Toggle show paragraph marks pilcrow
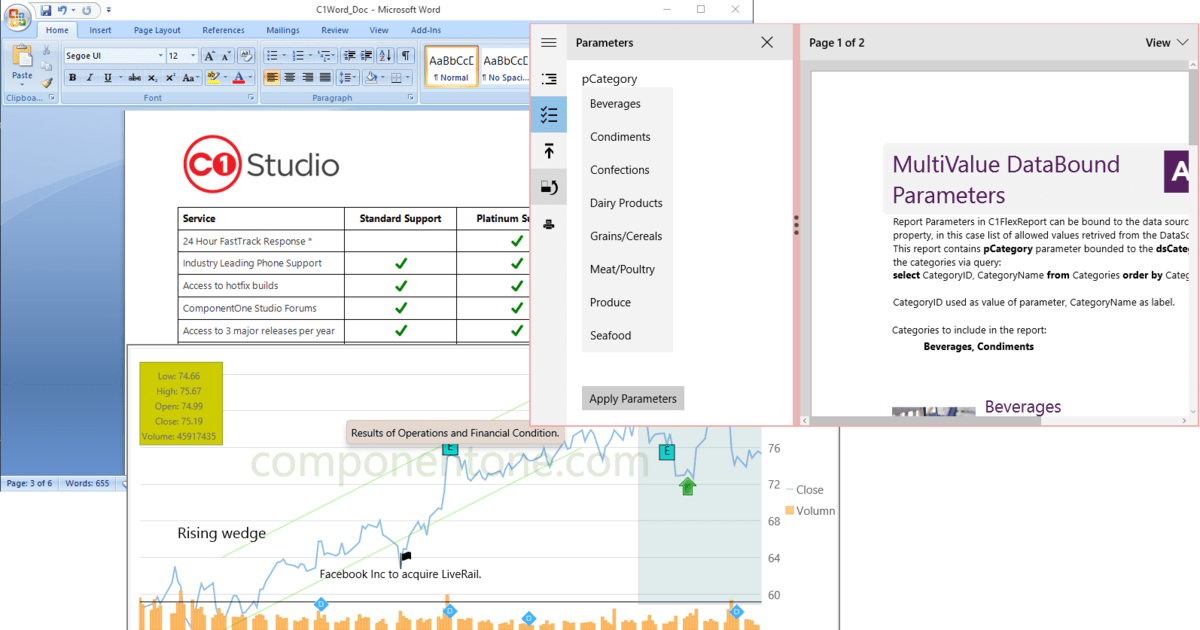This screenshot has height=630, width=1200. (x=406, y=56)
